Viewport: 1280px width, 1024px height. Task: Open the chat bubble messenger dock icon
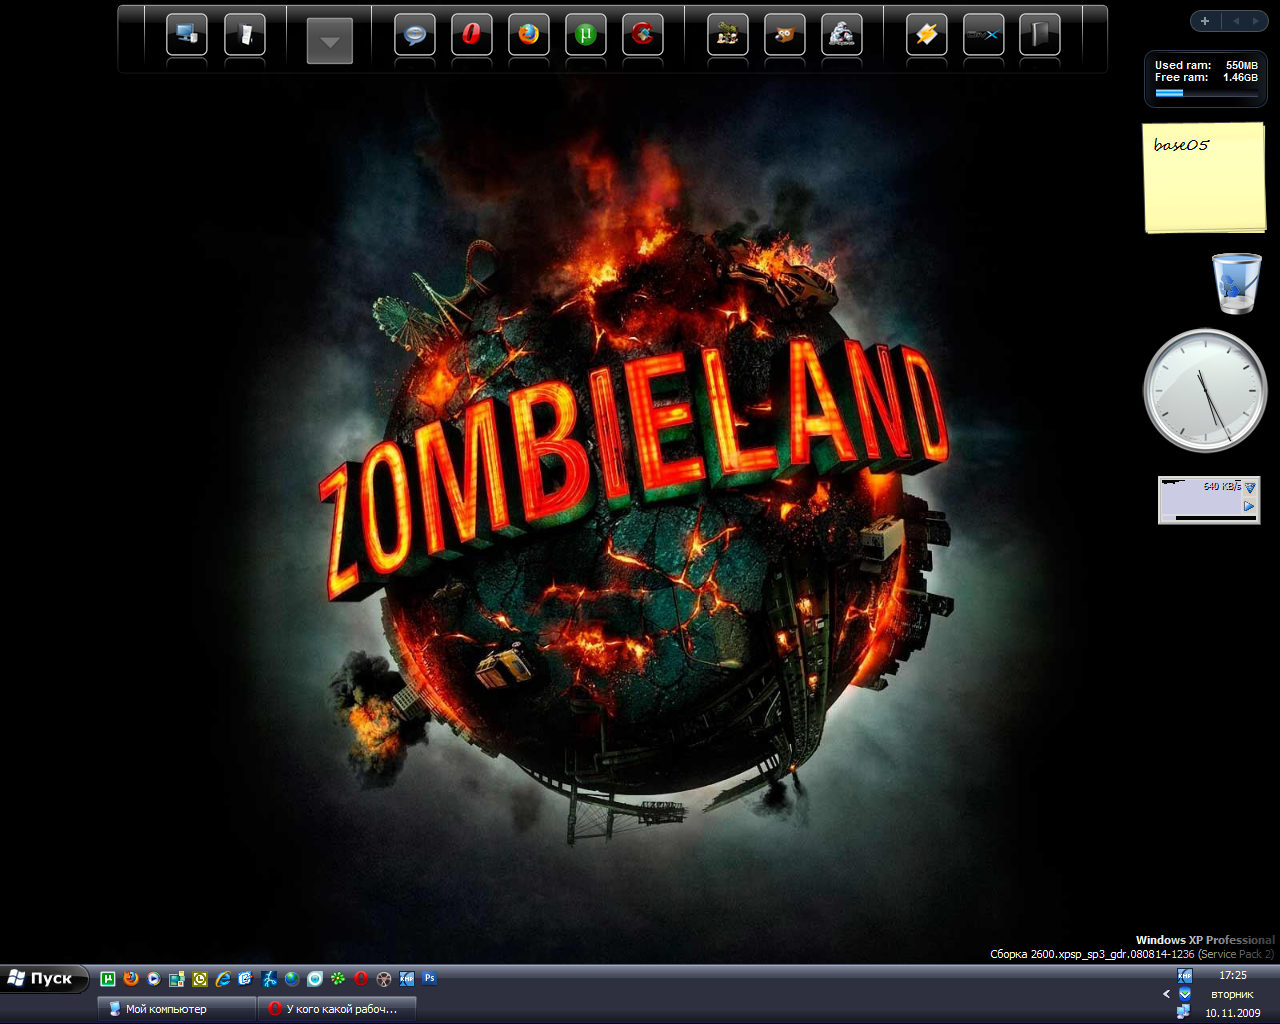414,35
